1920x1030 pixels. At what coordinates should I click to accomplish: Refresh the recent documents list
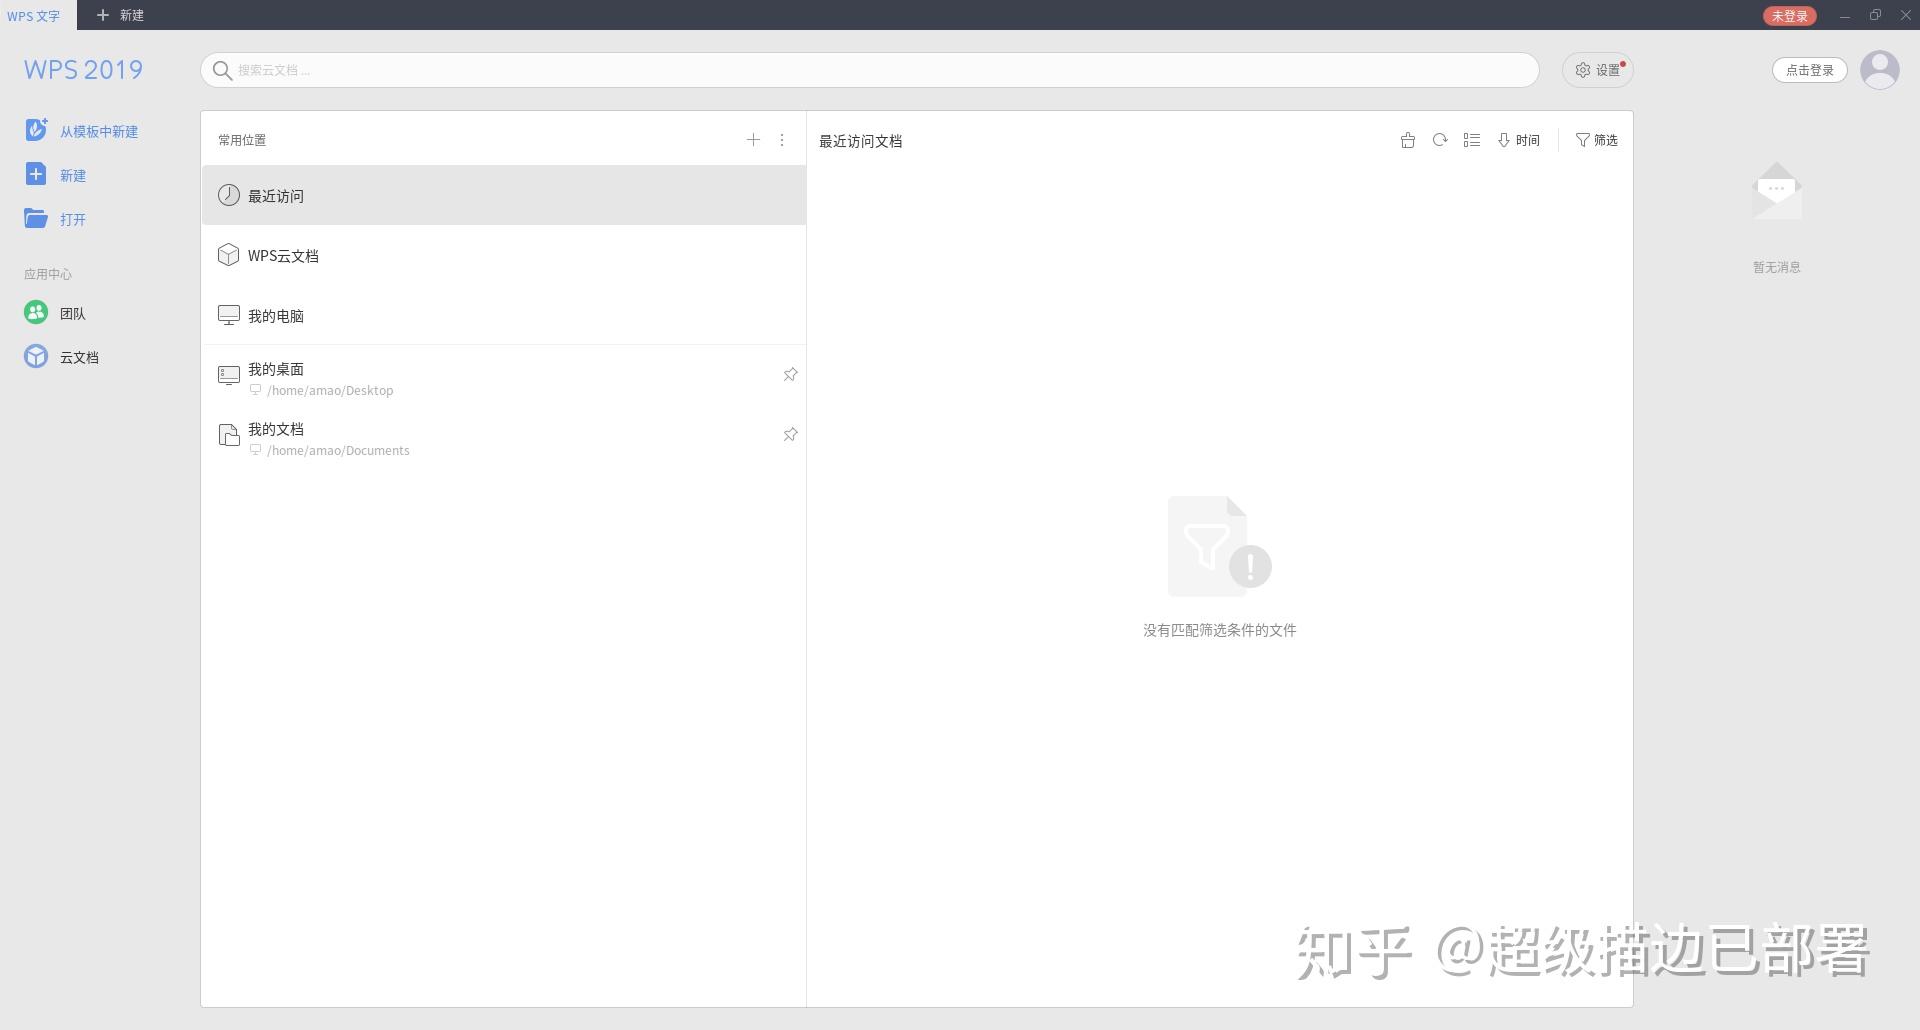click(1440, 140)
